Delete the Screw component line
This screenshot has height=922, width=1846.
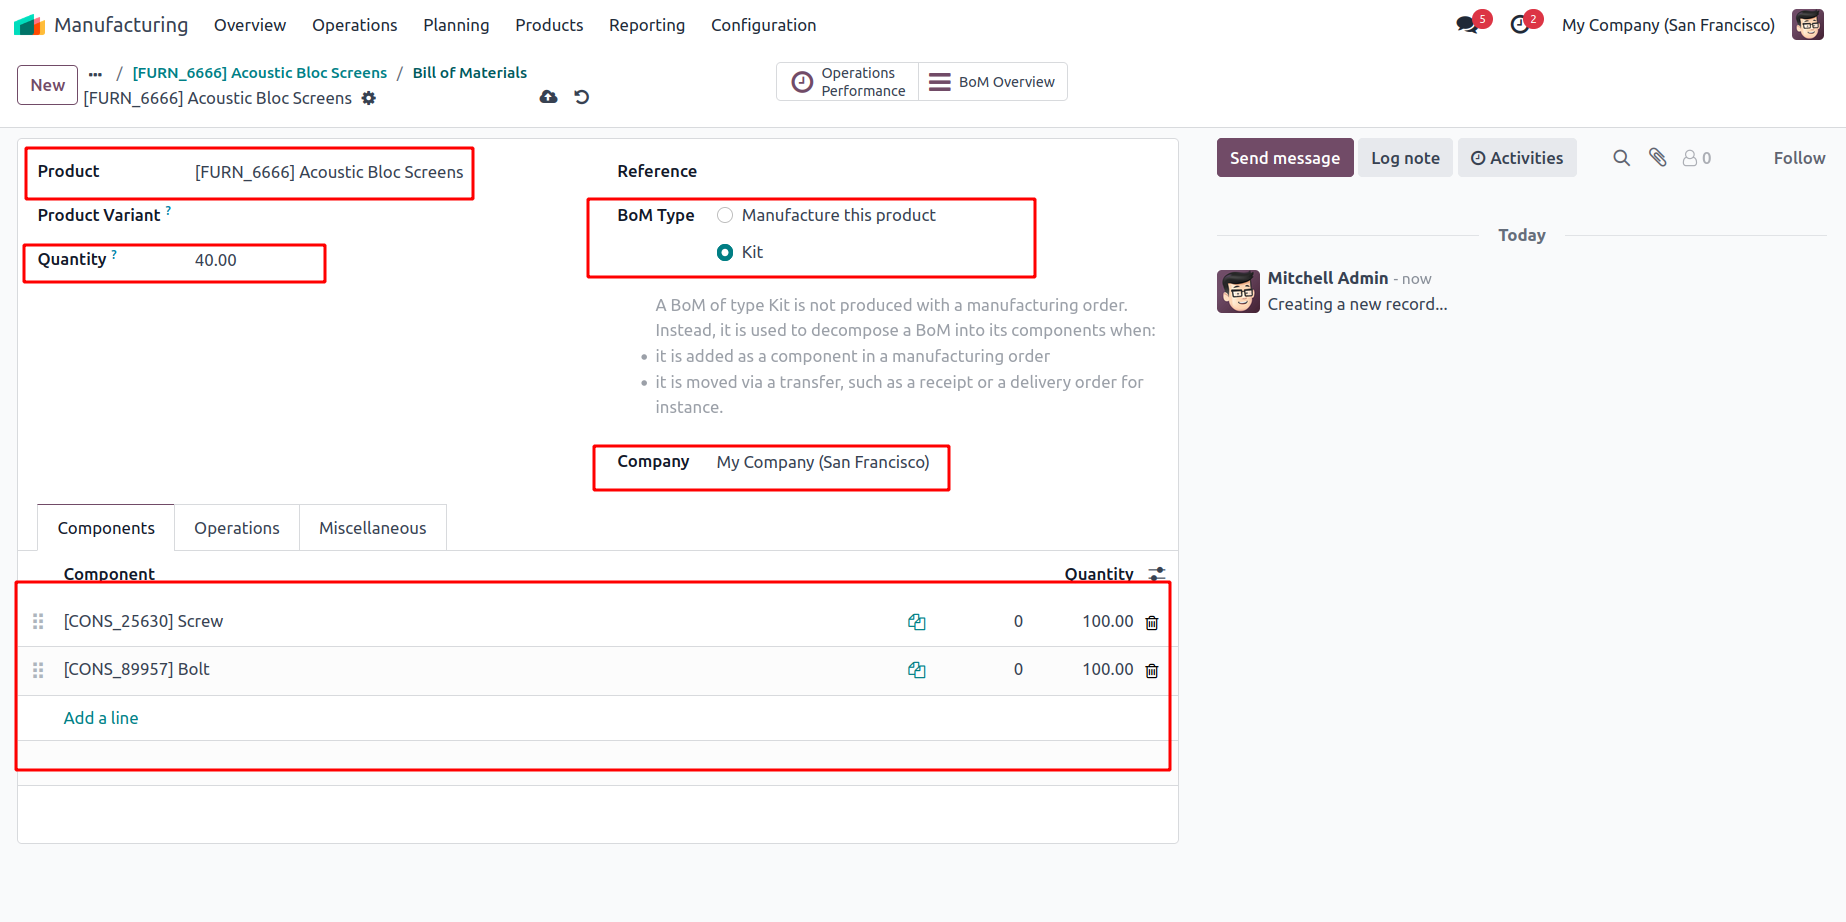point(1152,622)
